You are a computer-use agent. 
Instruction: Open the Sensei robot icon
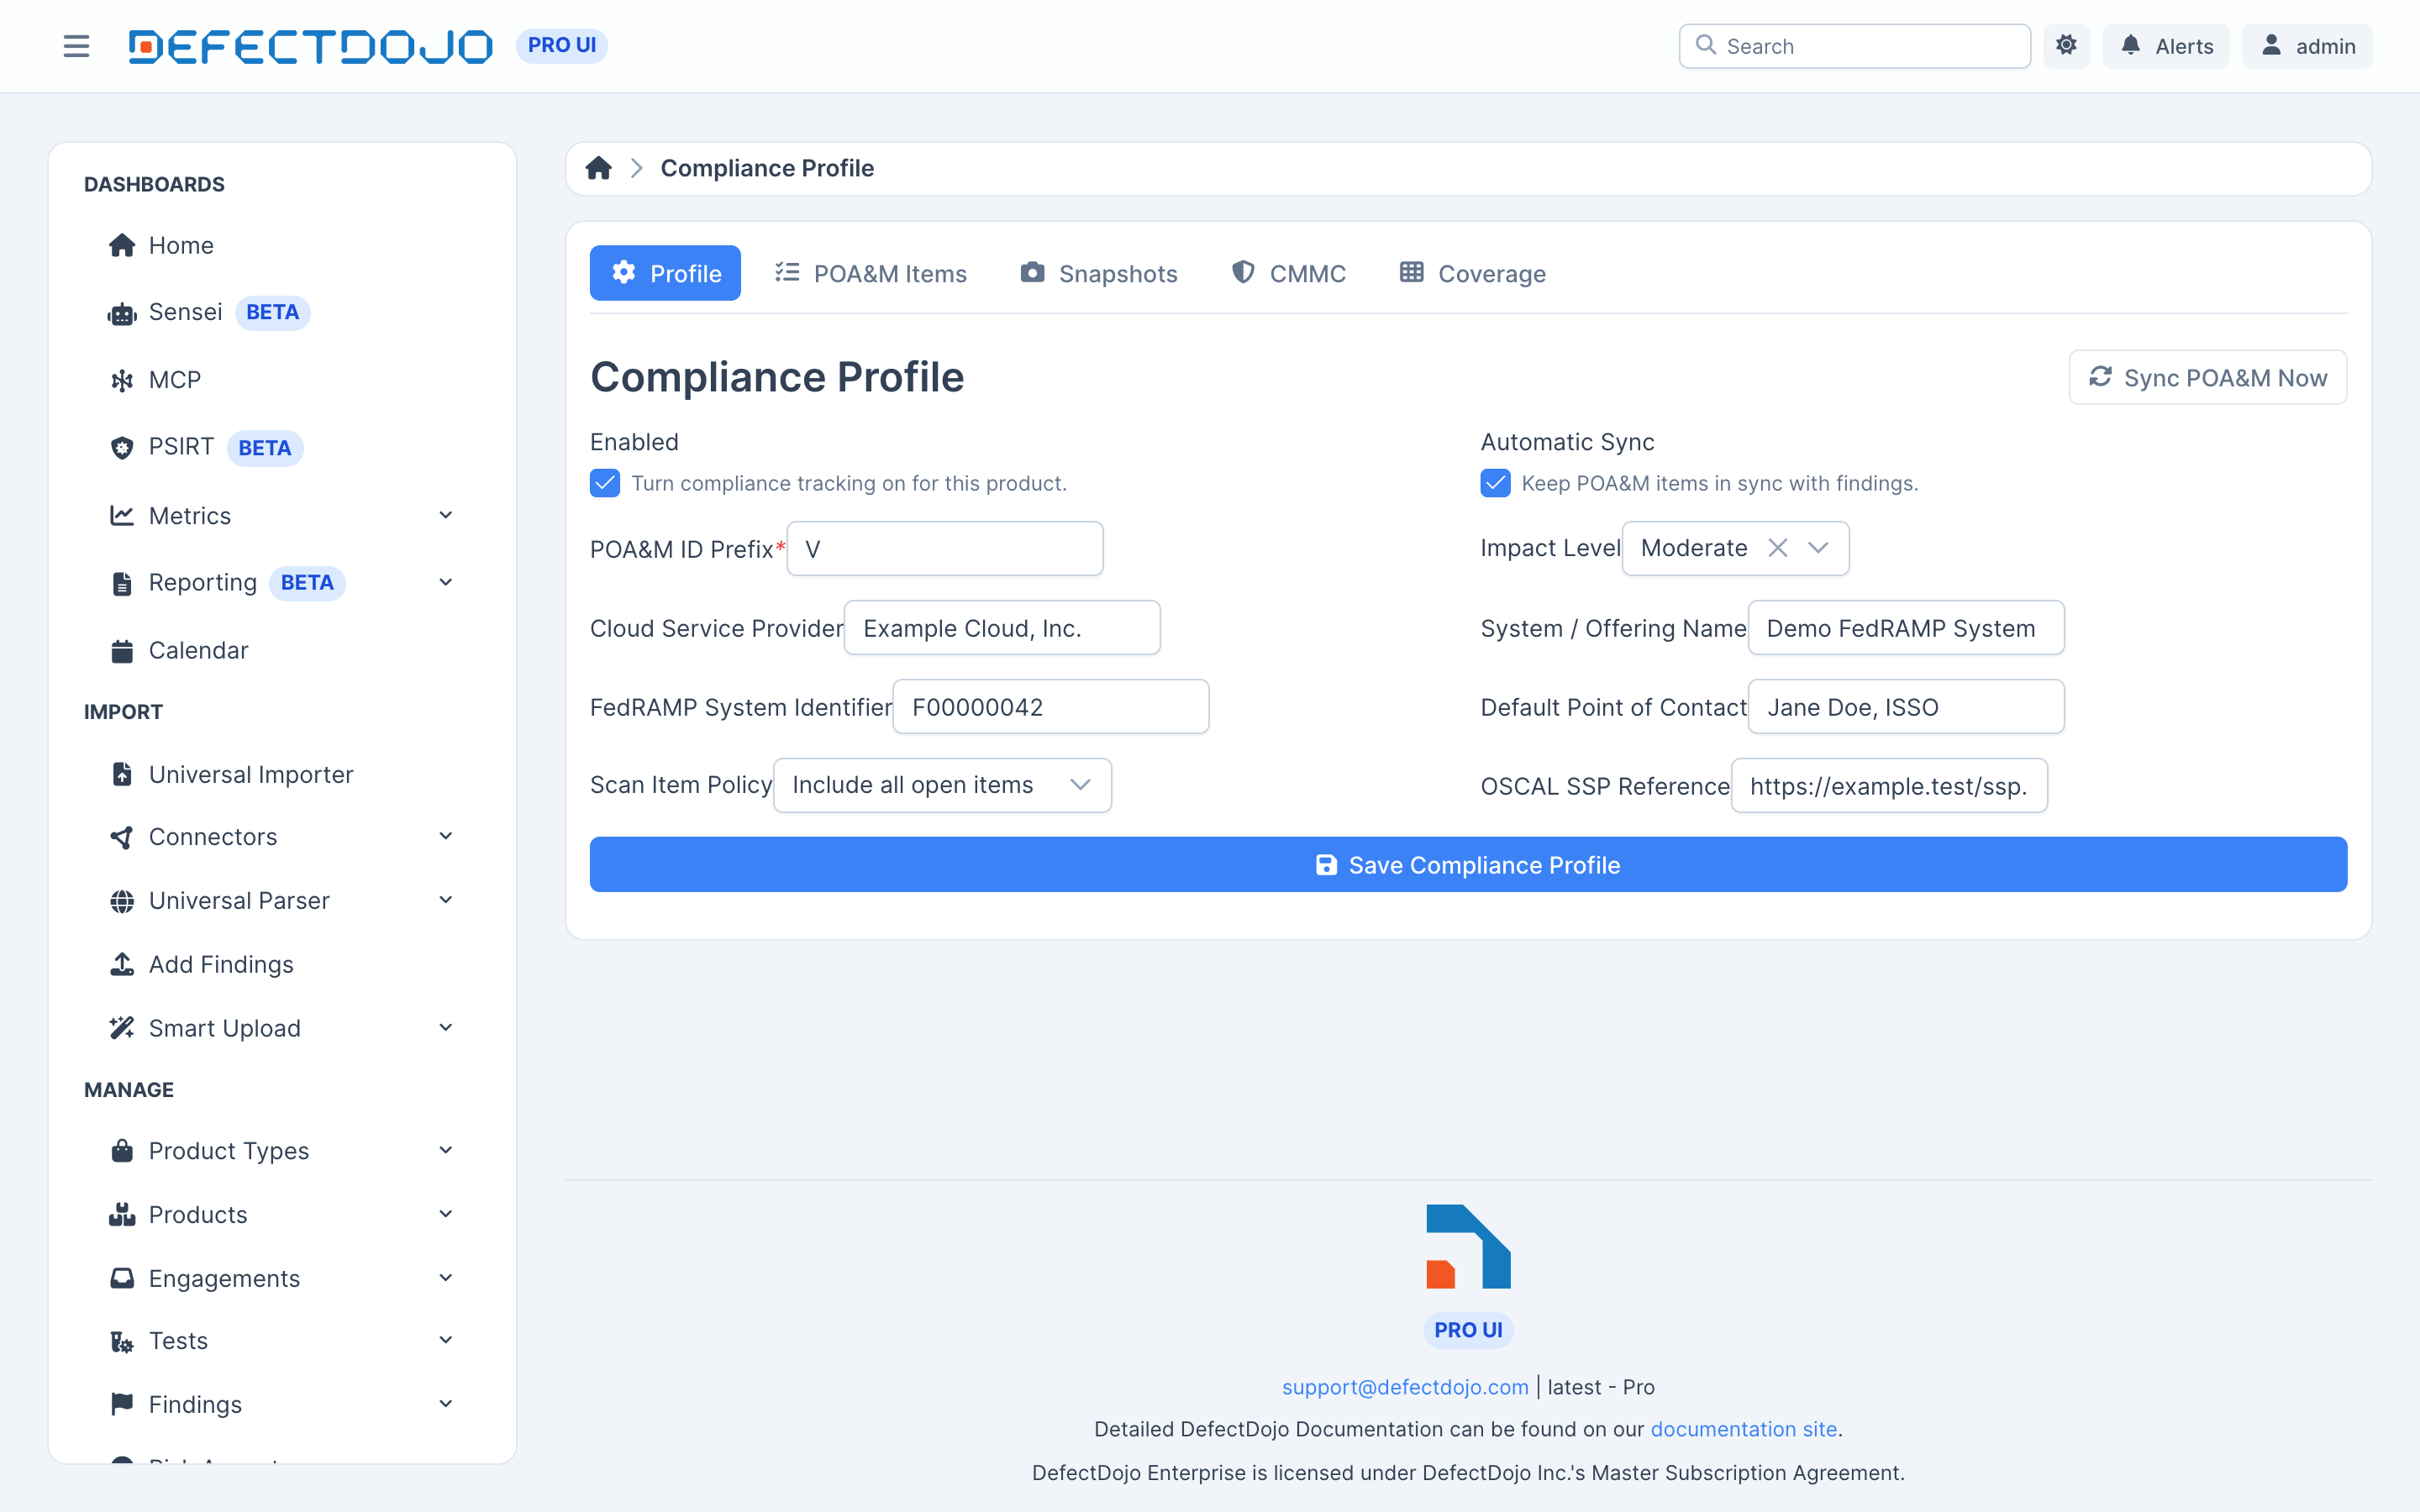pyautogui.click(x=122, y=313)
